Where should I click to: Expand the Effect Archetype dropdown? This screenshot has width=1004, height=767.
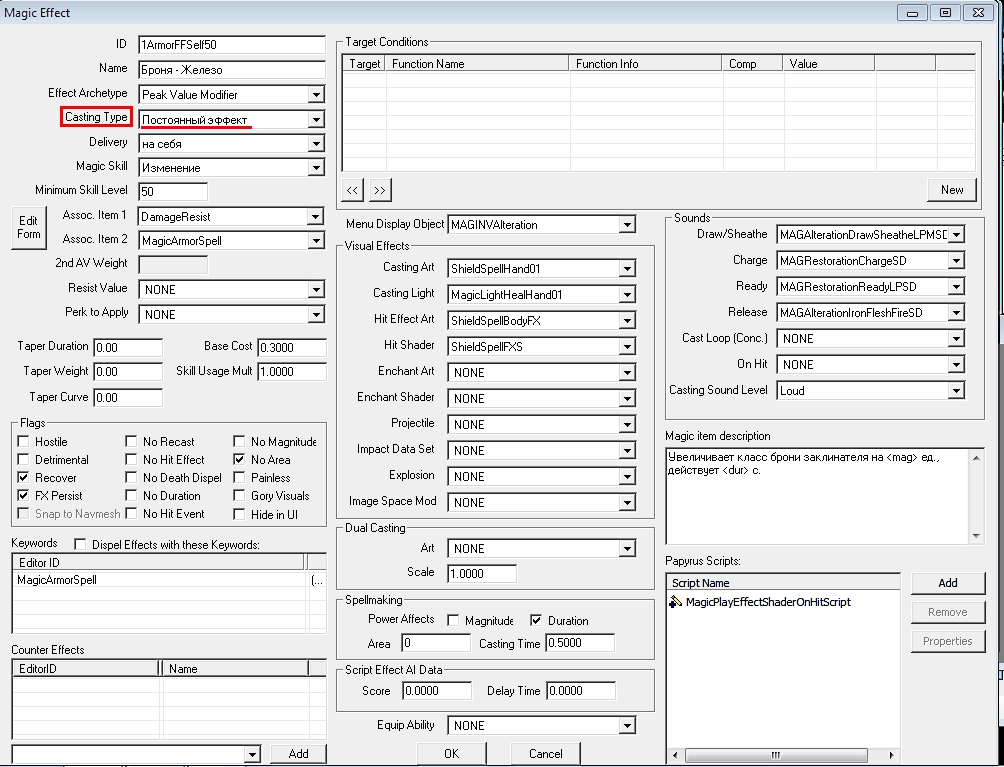tap(316, 95)
